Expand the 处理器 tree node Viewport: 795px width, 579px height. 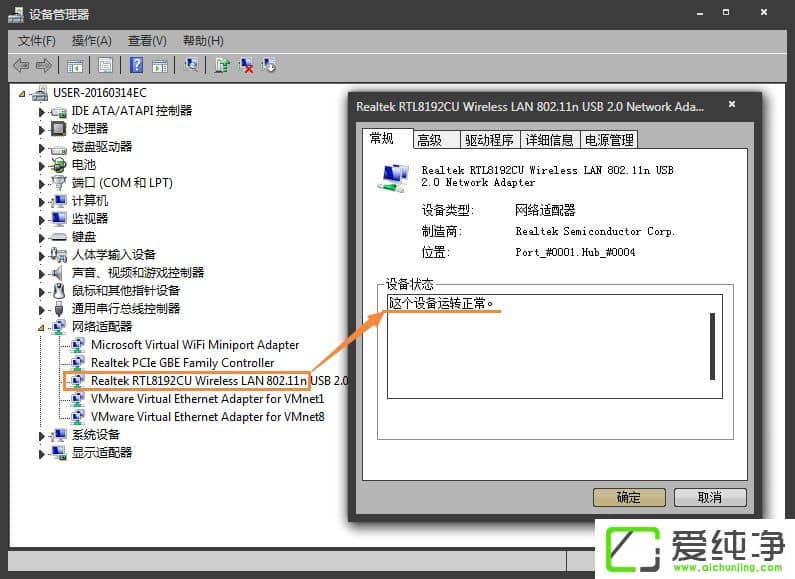[42, 129]
